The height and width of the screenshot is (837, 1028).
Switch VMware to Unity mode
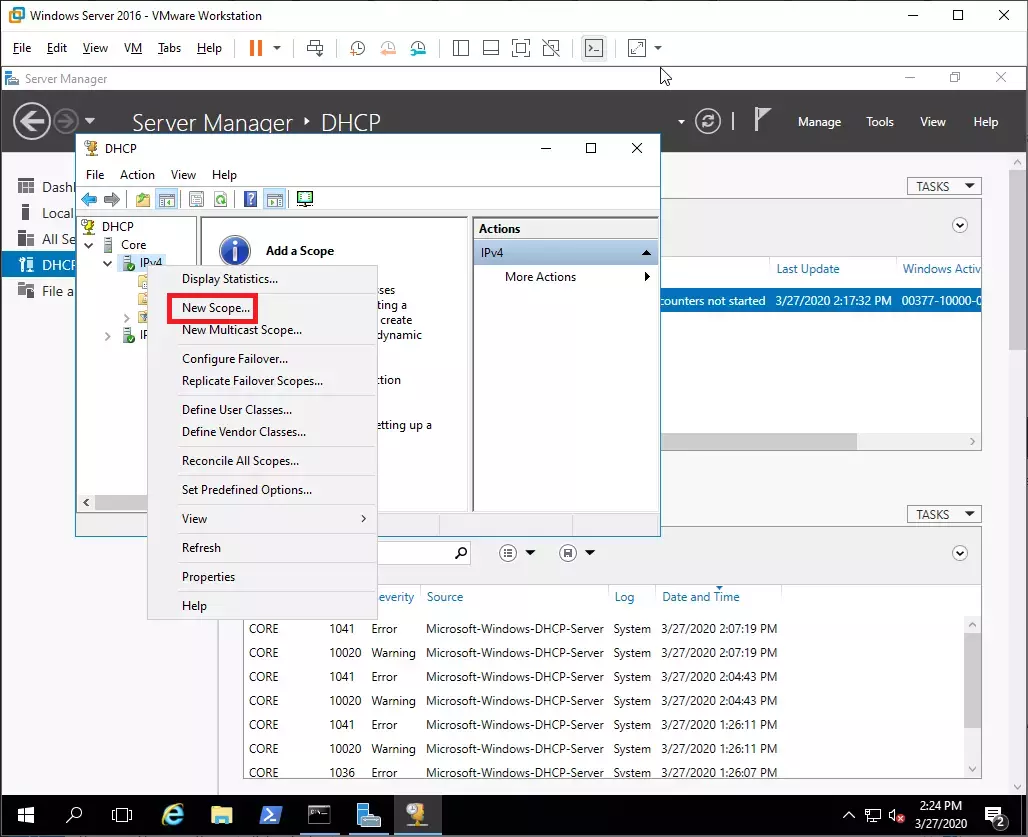click(551, 48)
